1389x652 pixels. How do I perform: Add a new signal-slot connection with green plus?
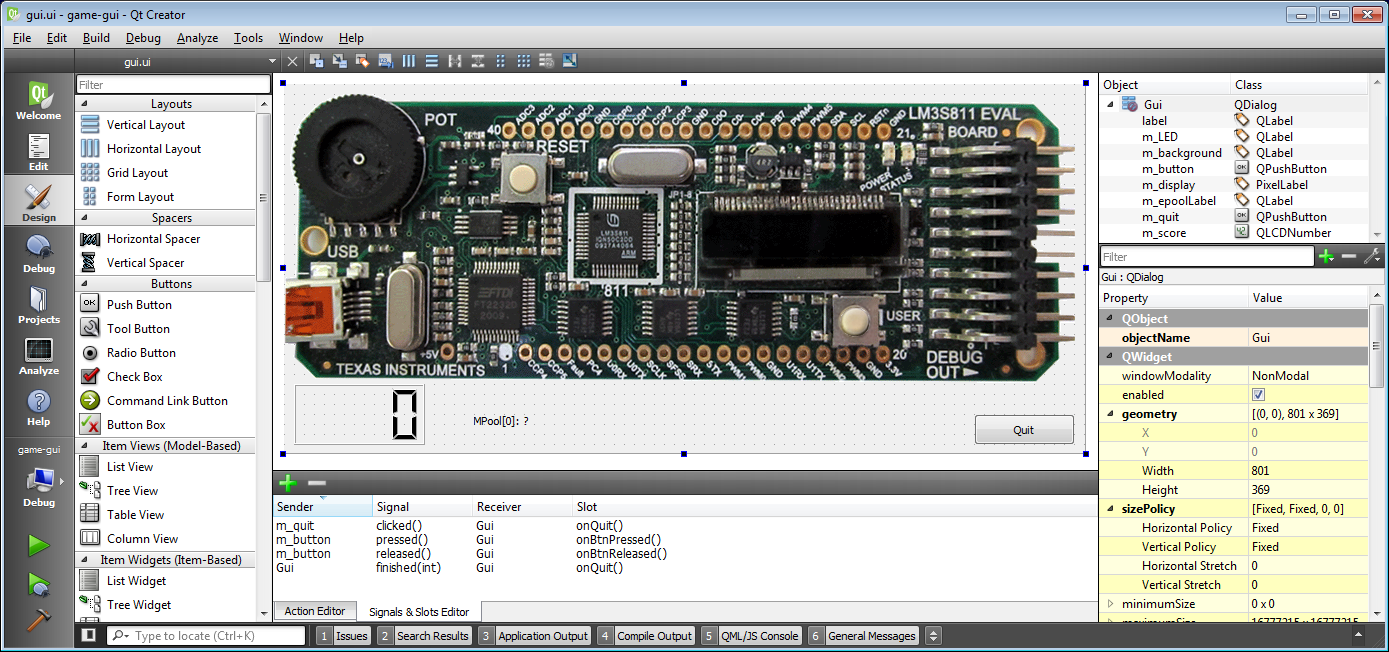tap(287, 483)
